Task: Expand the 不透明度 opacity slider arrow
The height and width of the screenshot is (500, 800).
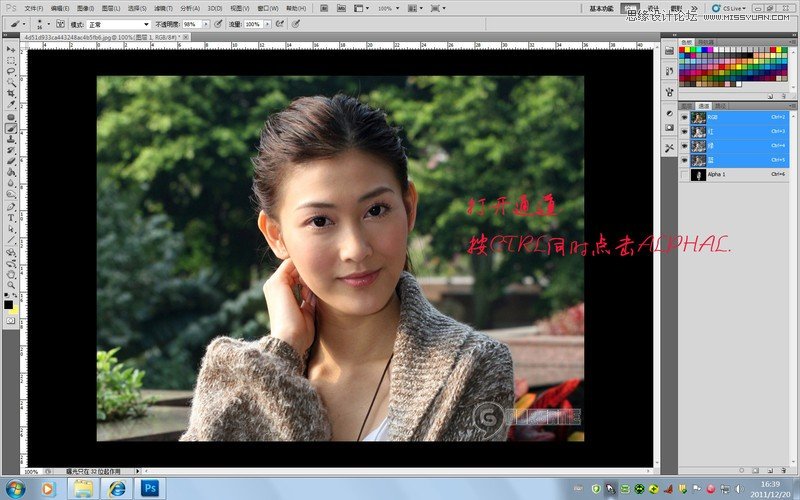Action: pyautogui.click(x=206, y=23)
